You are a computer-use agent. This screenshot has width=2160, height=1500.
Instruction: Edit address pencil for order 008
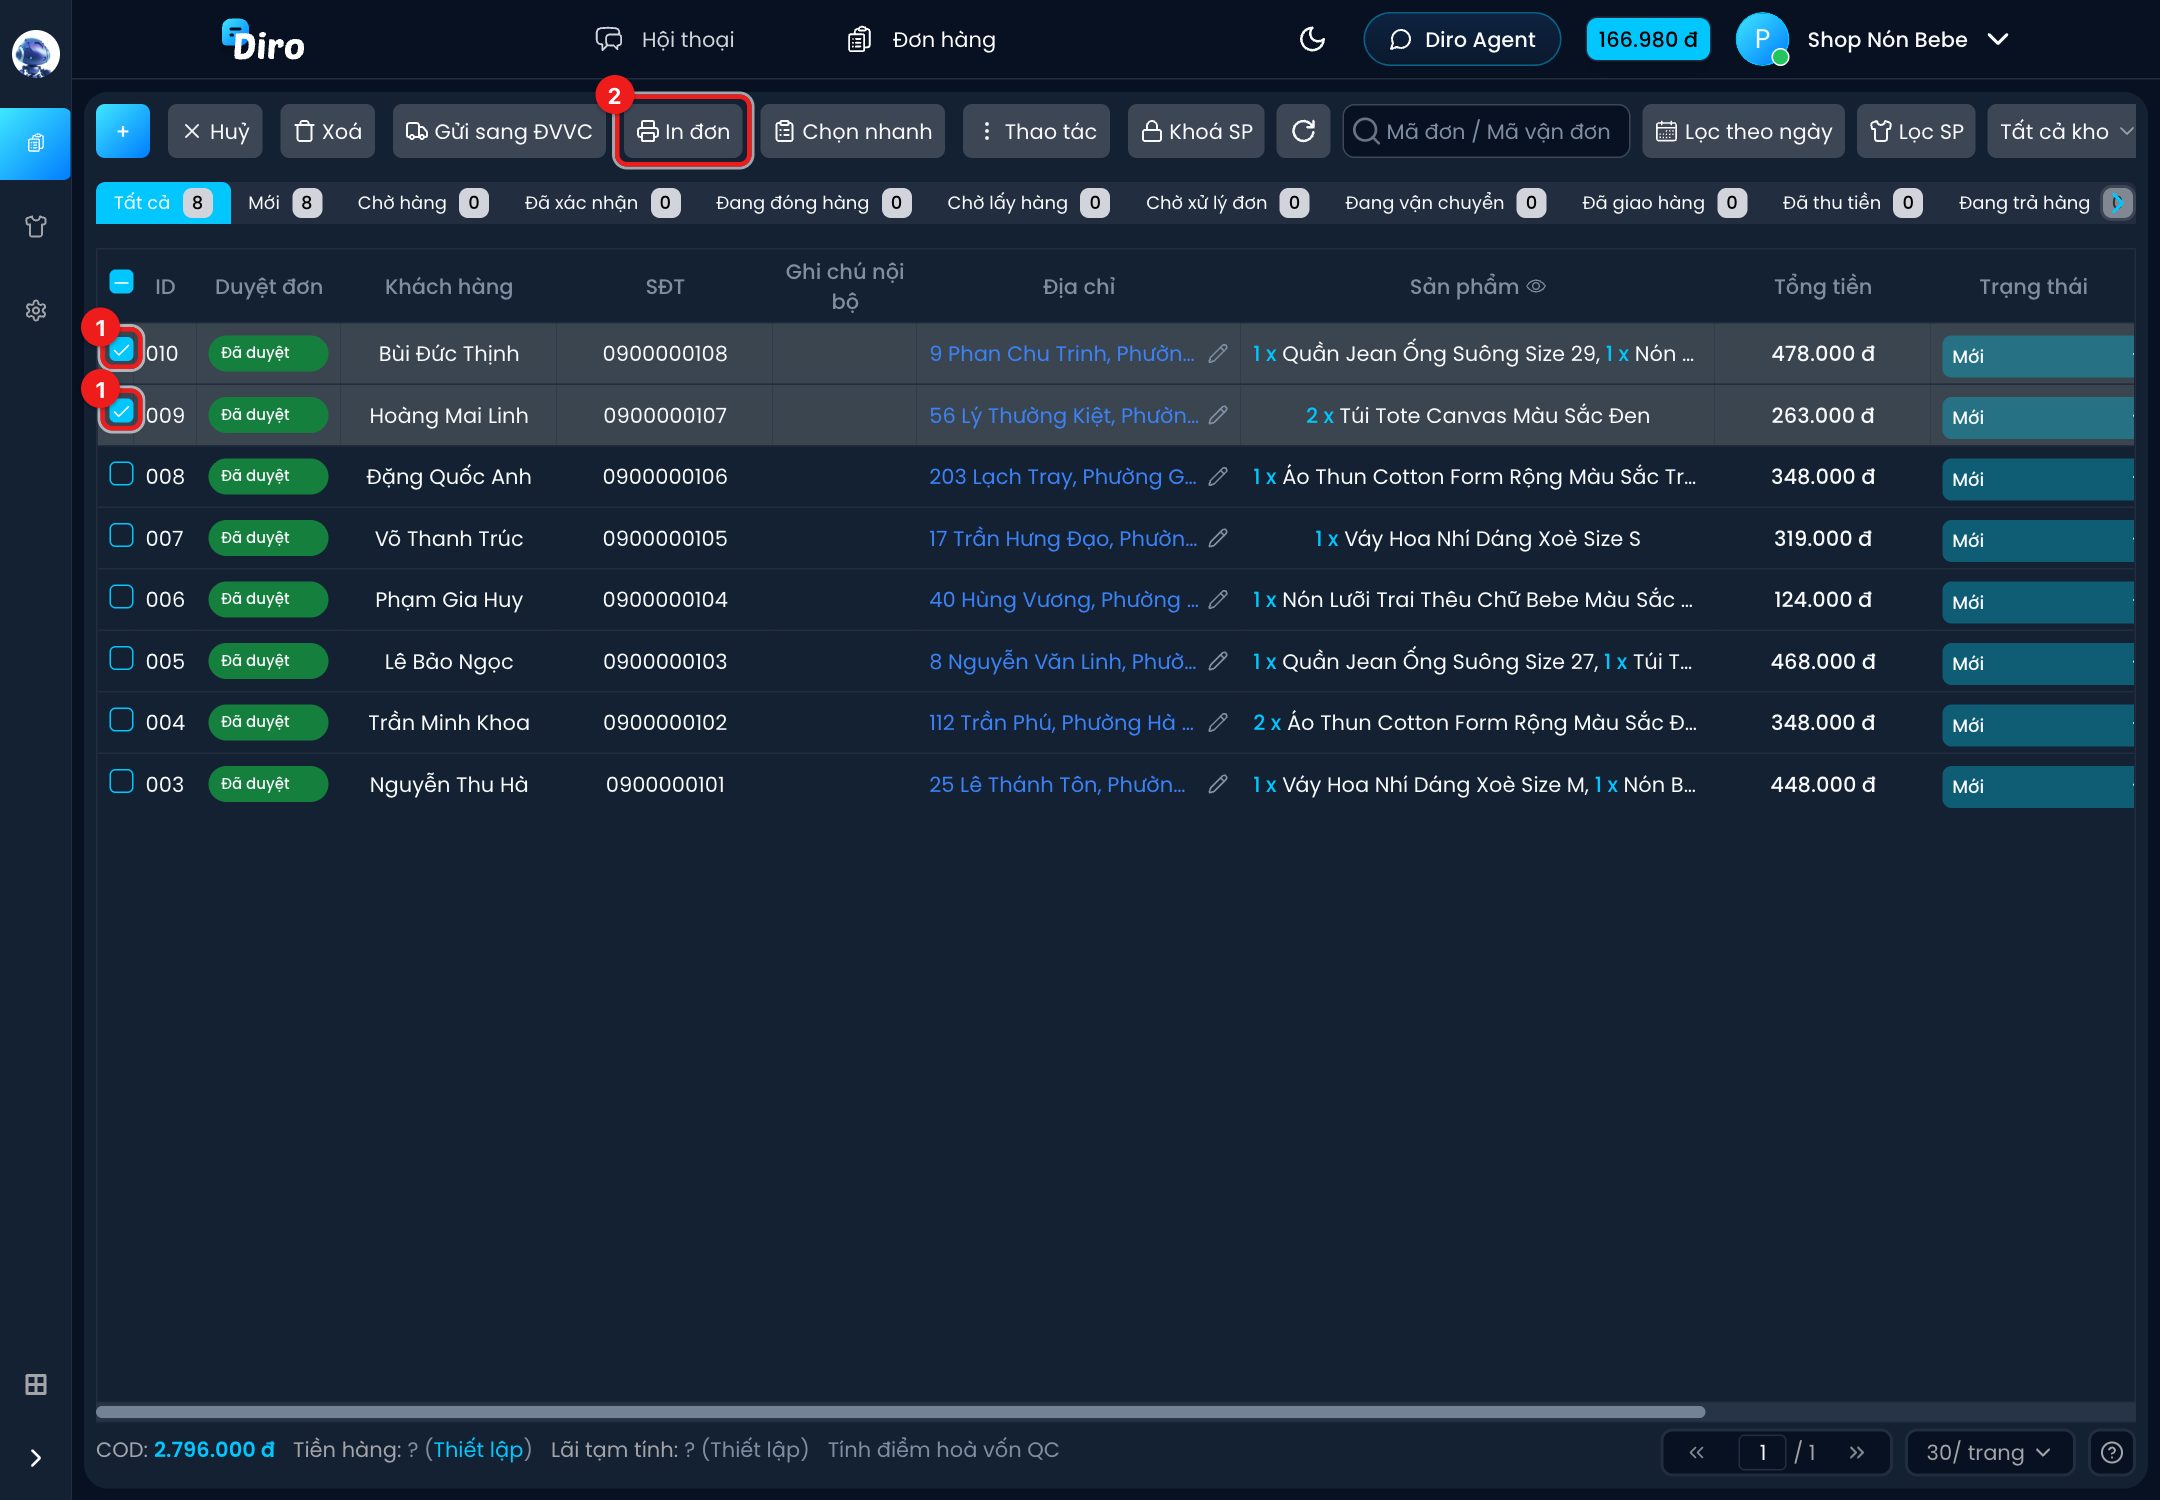(x=1218, y=477)
